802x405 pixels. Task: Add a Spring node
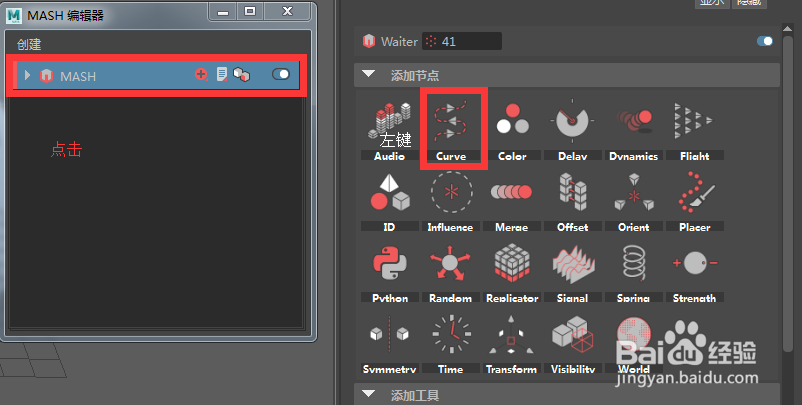pos(633,272)
